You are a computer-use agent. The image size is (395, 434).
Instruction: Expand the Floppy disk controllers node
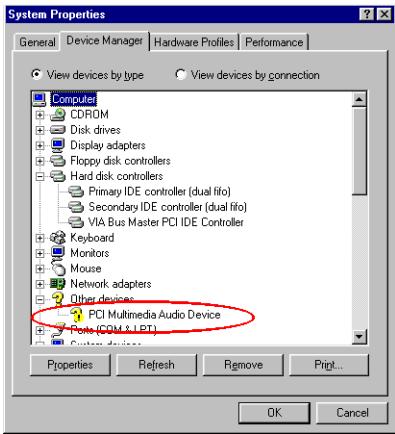(40, 161)
